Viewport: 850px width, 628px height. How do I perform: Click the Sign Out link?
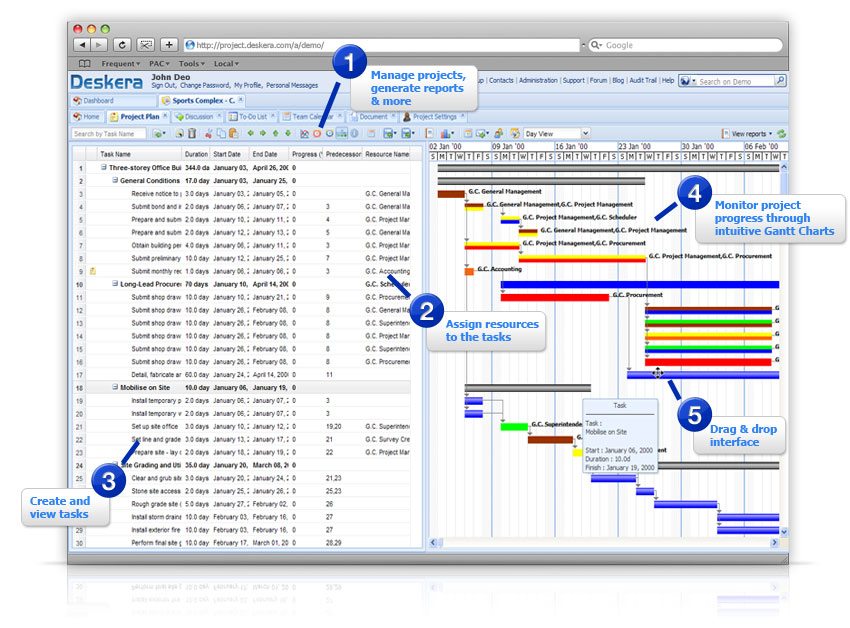click(x=163, y=86)
